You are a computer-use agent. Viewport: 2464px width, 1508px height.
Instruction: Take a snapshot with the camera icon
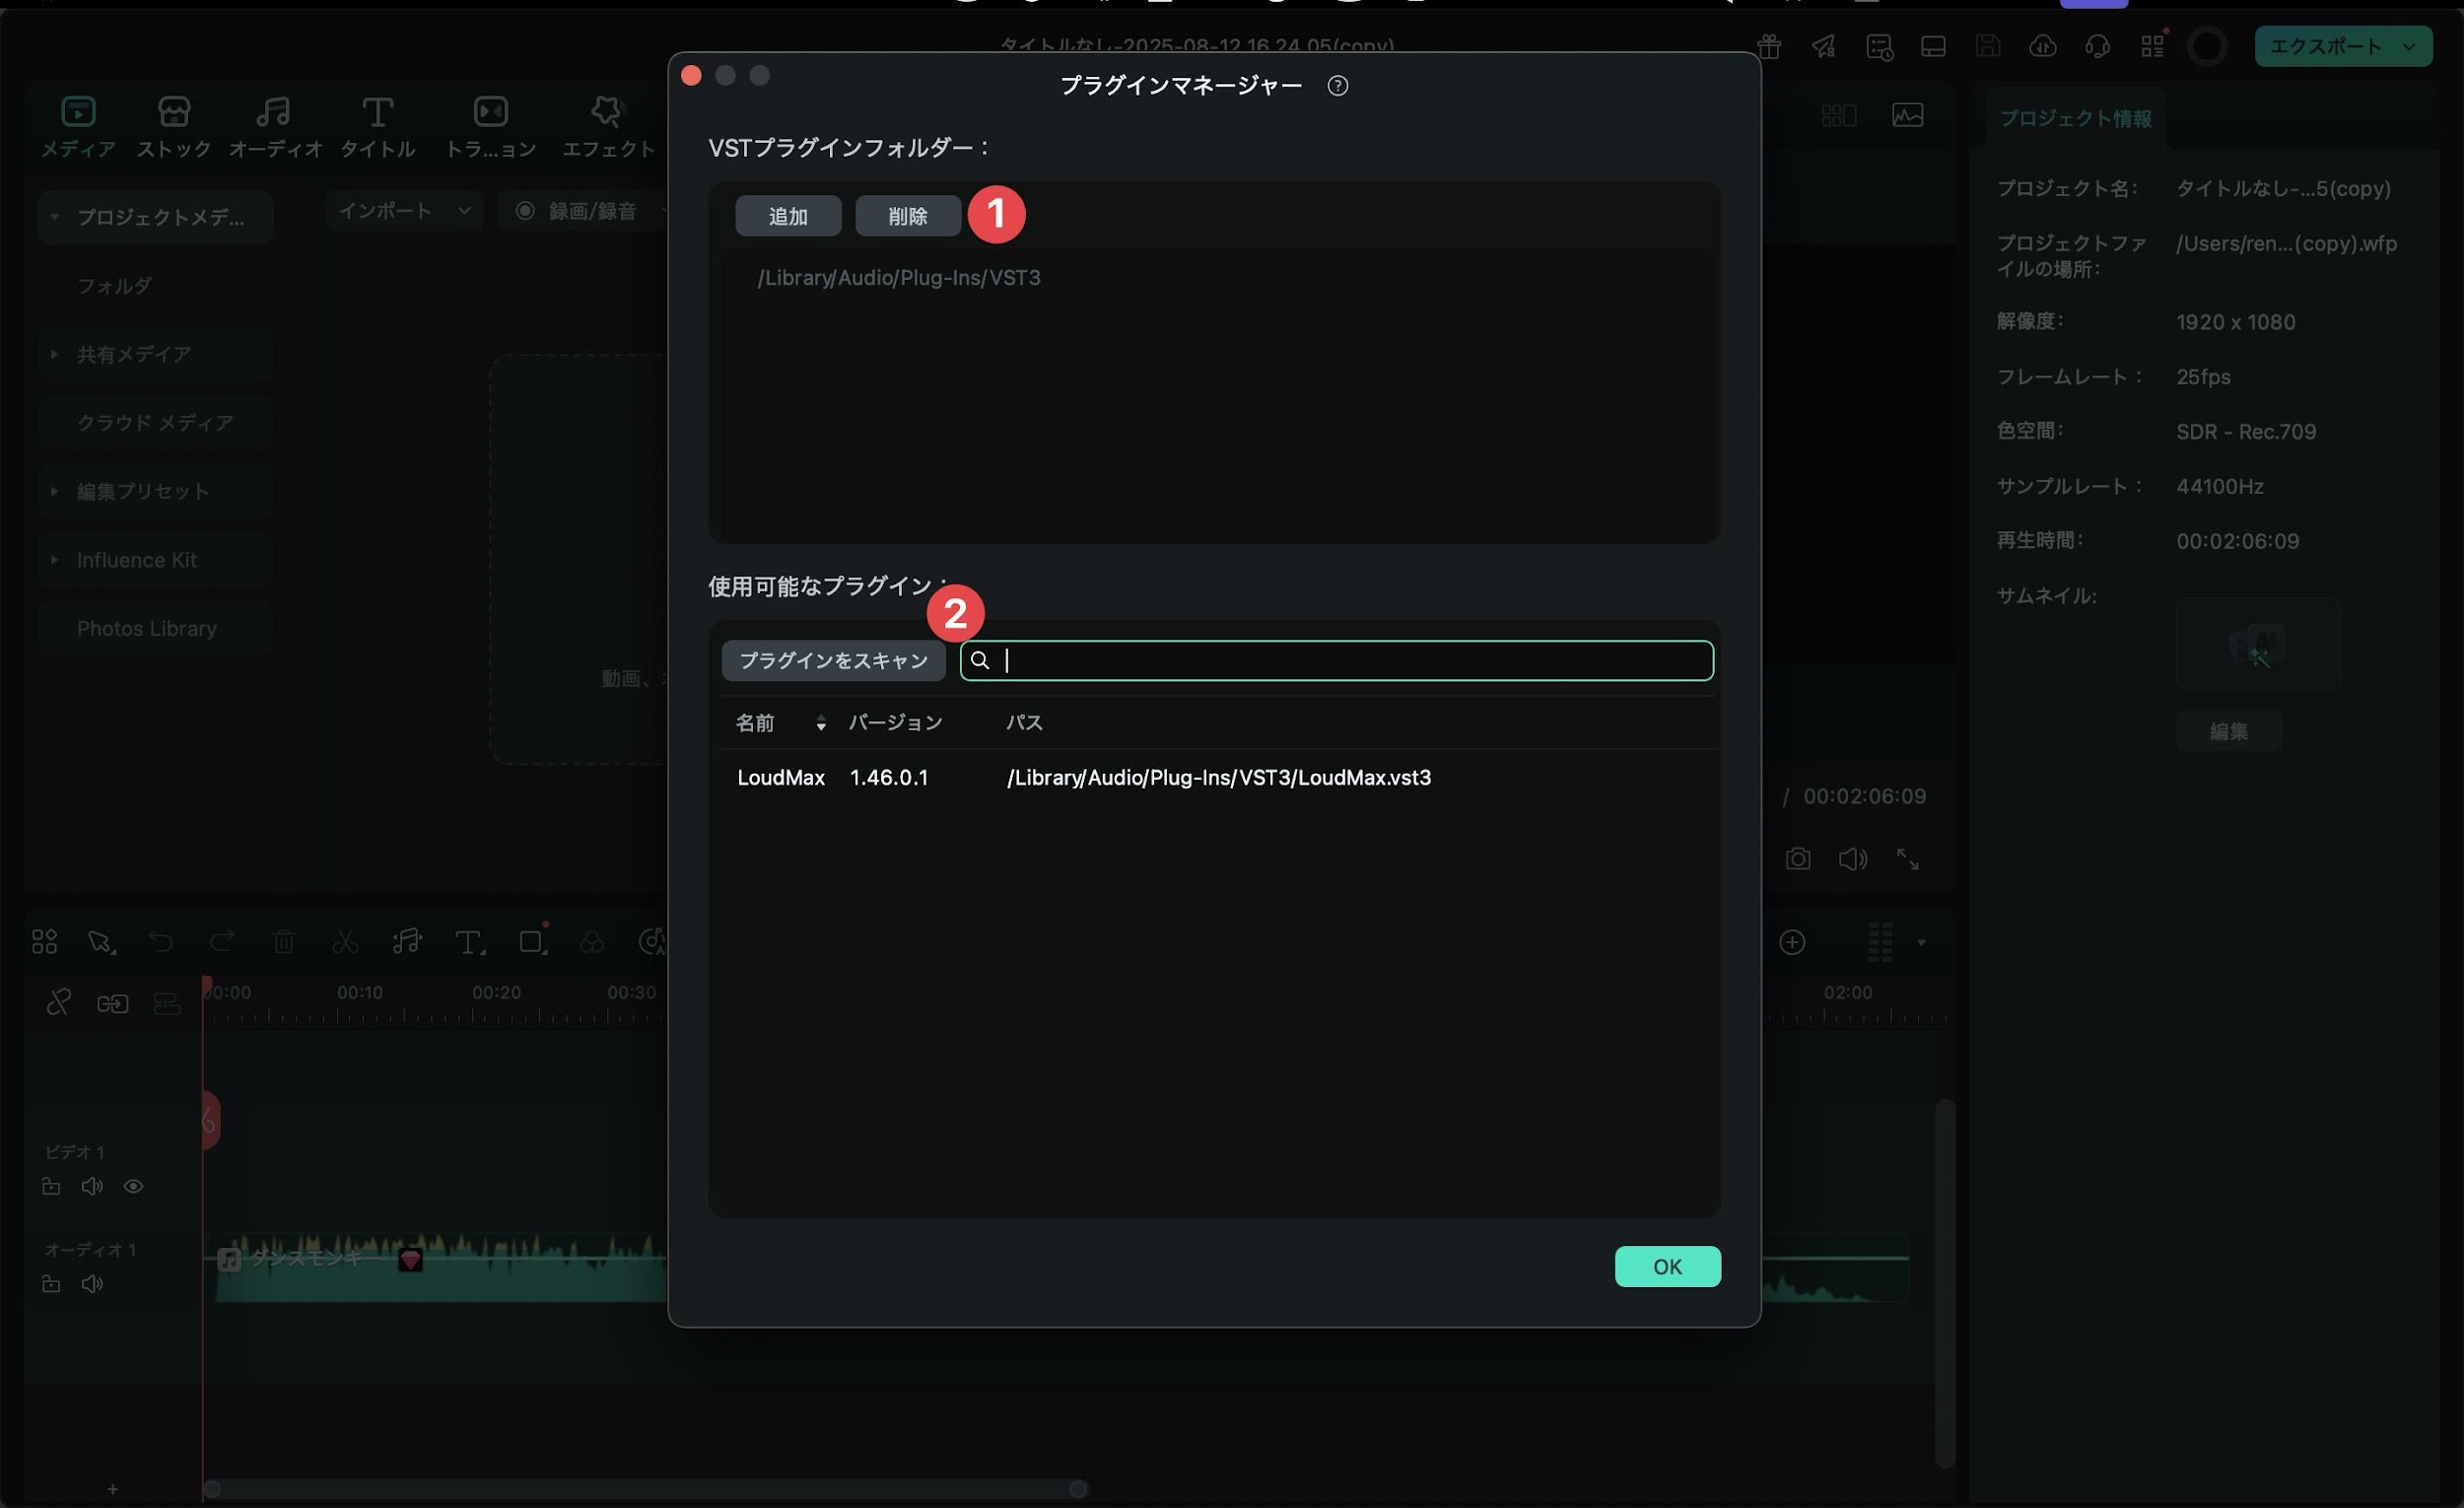(x=1797, y=858)
